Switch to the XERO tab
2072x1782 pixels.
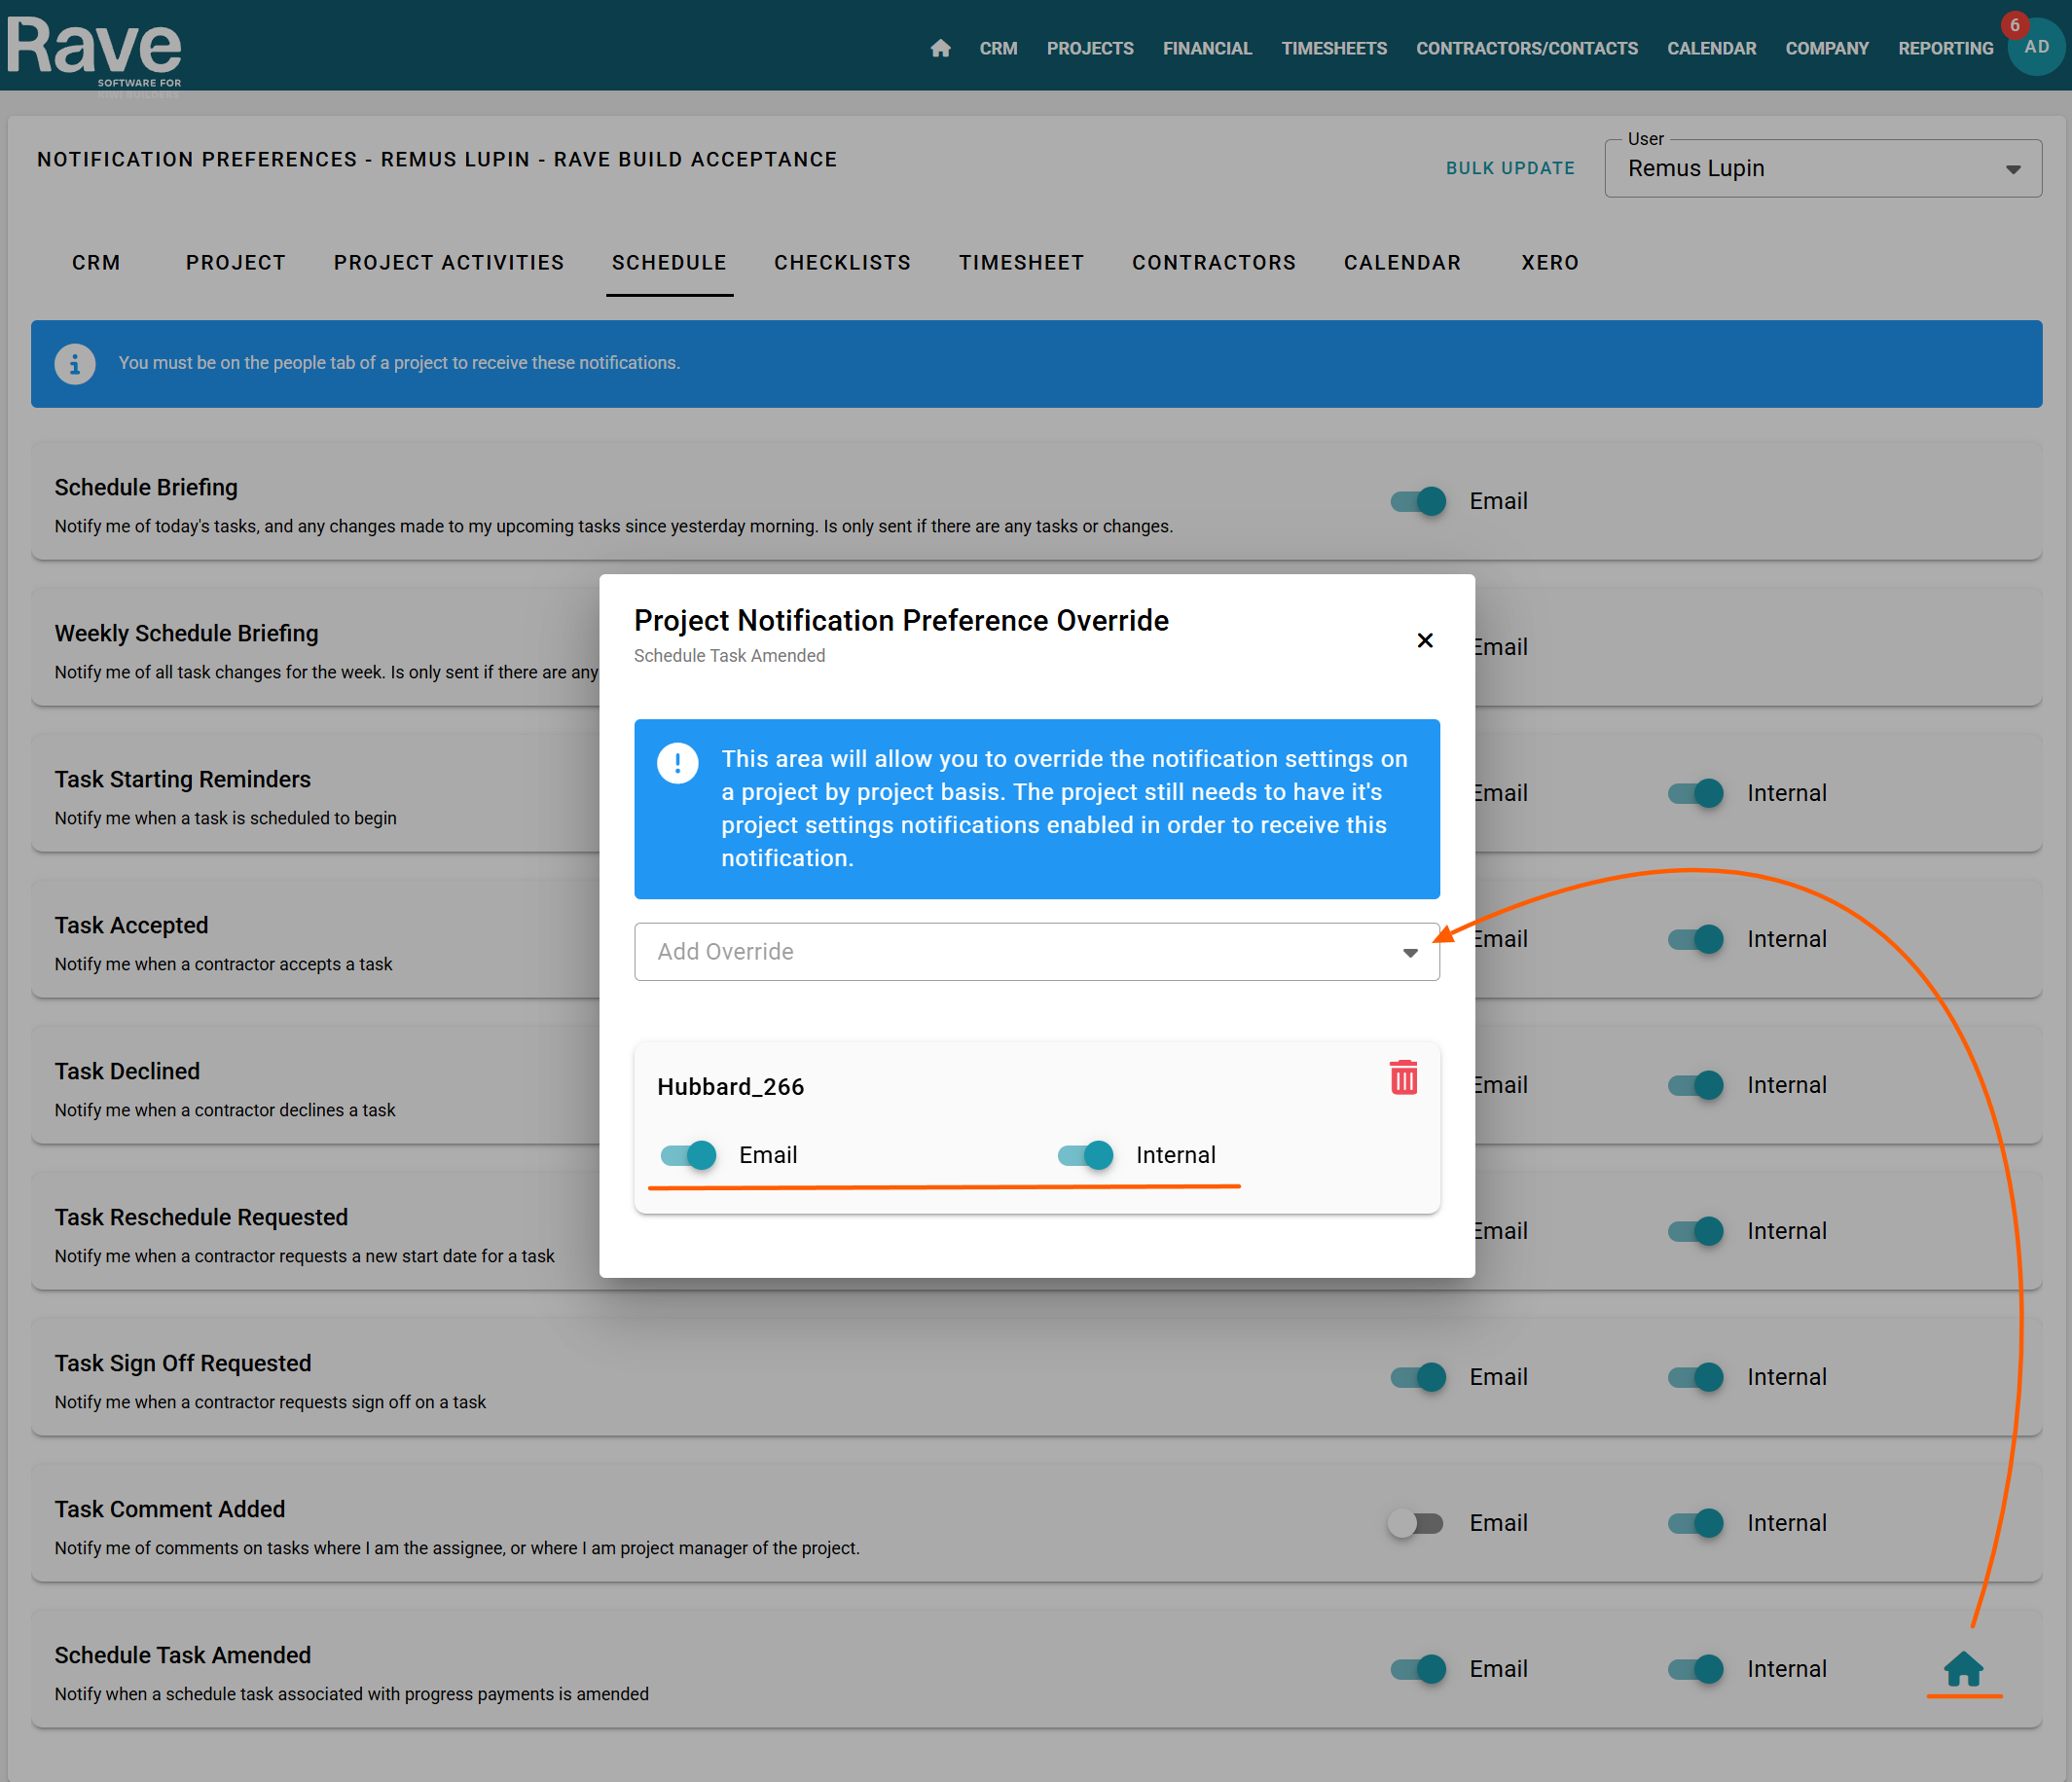[1549, 262]
